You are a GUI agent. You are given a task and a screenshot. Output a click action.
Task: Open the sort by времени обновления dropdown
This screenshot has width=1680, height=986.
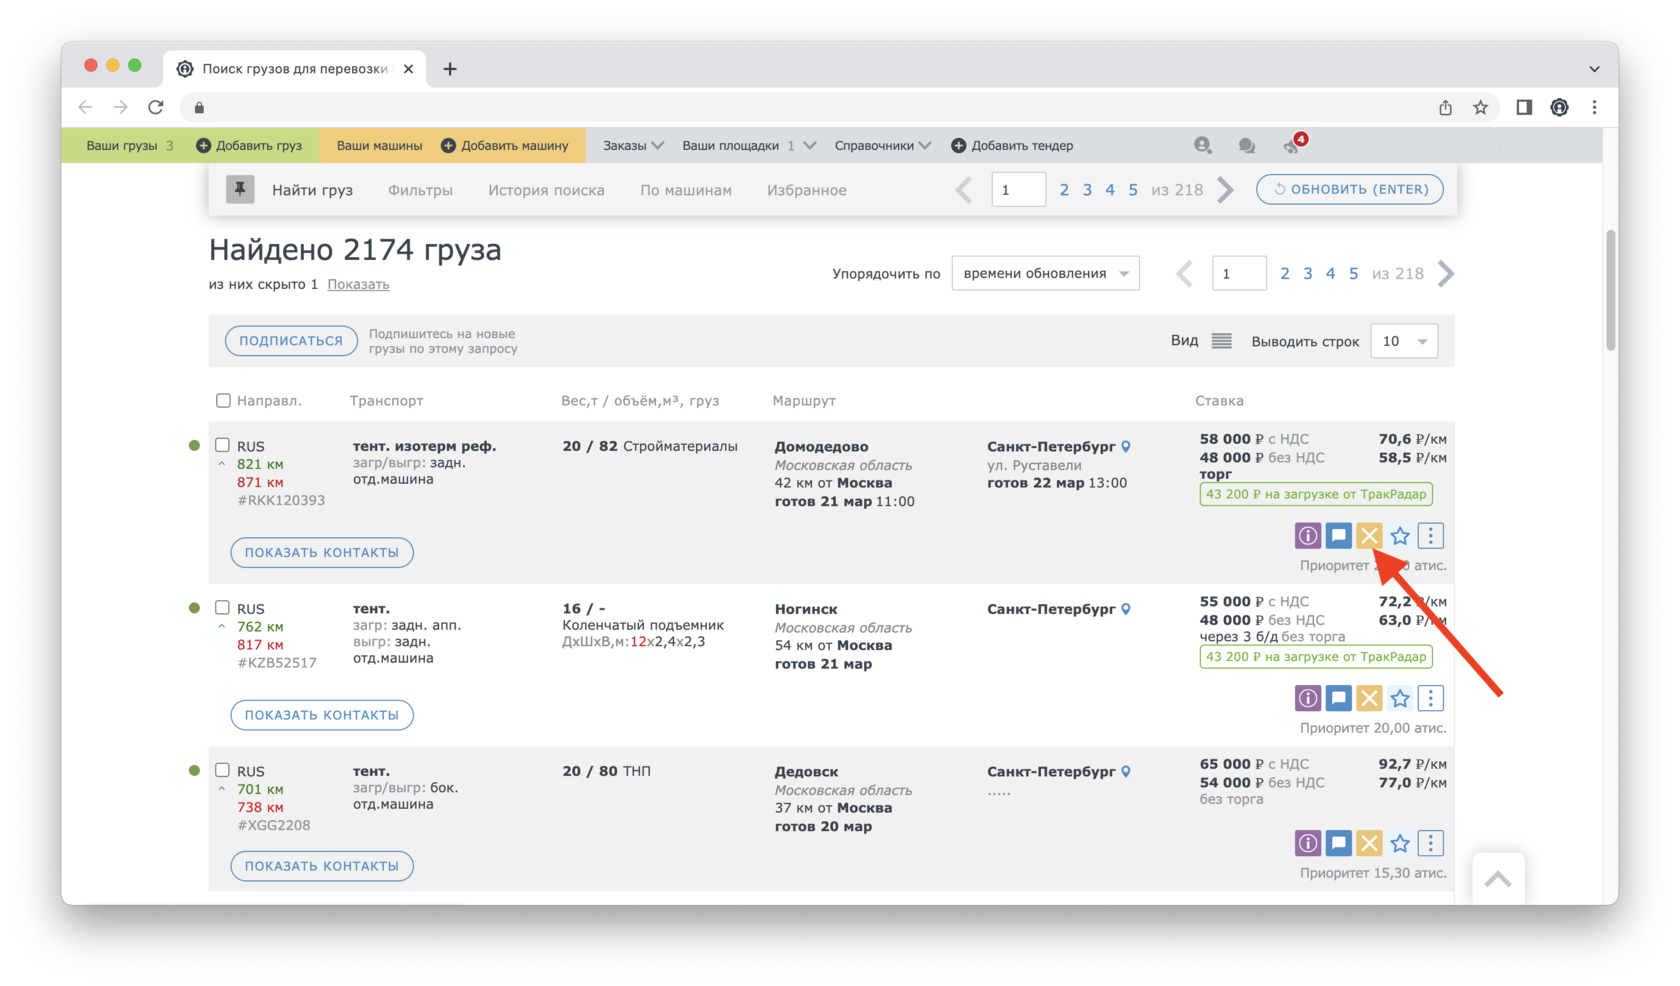(1045, 274)
